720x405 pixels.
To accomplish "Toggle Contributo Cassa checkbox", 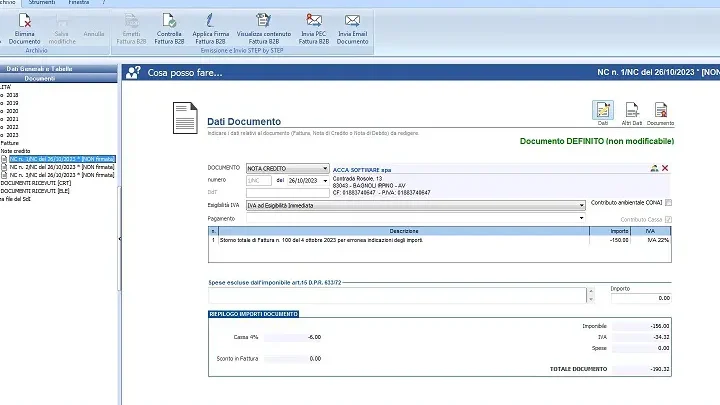I will (669, 219).
